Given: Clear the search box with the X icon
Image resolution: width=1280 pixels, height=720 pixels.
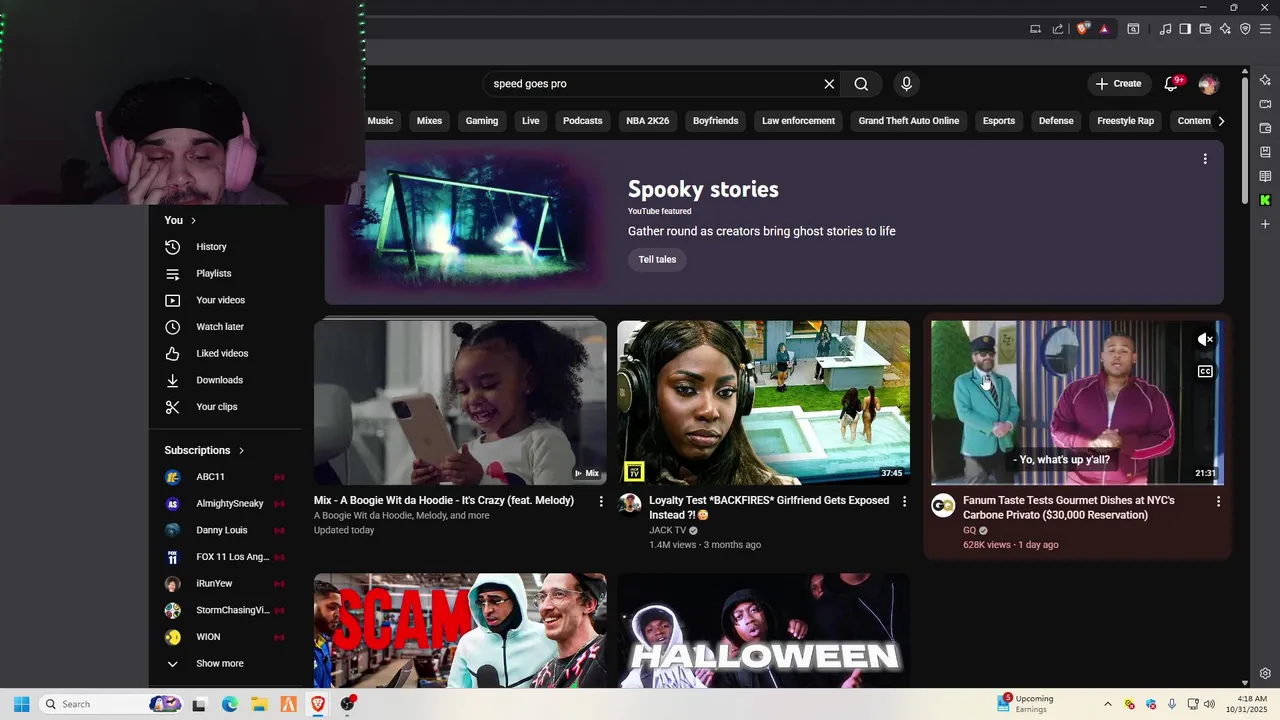Looking at the screenshot, I should tap(829, 84).
